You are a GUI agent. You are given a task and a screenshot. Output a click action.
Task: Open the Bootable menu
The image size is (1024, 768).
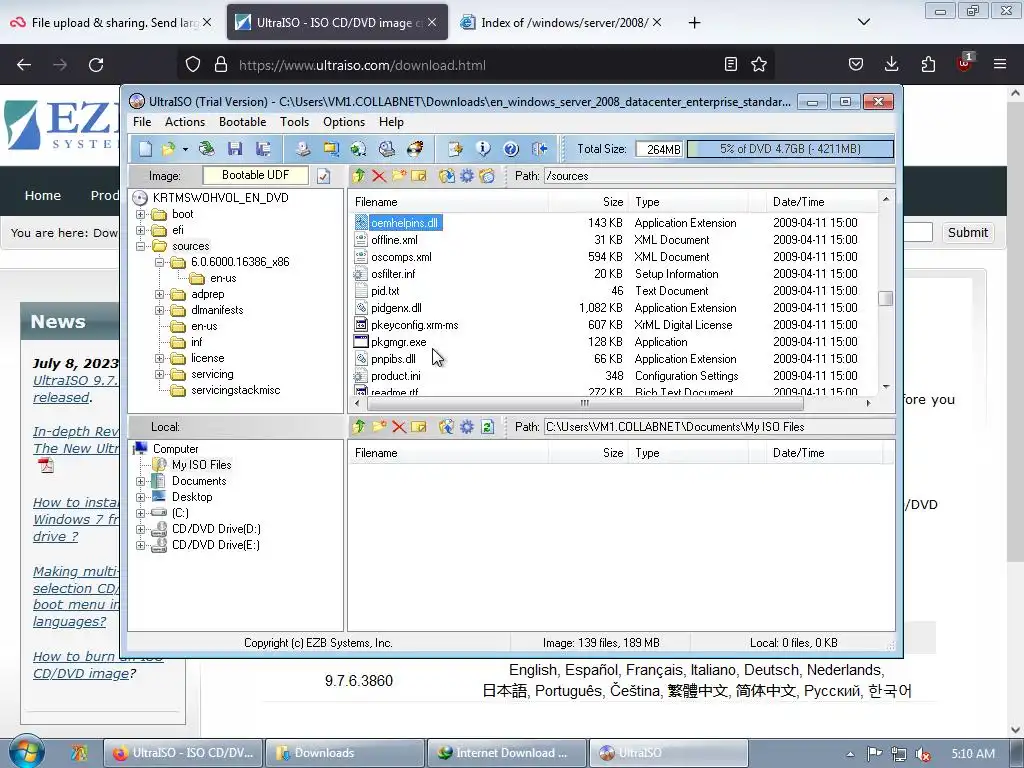242,122
